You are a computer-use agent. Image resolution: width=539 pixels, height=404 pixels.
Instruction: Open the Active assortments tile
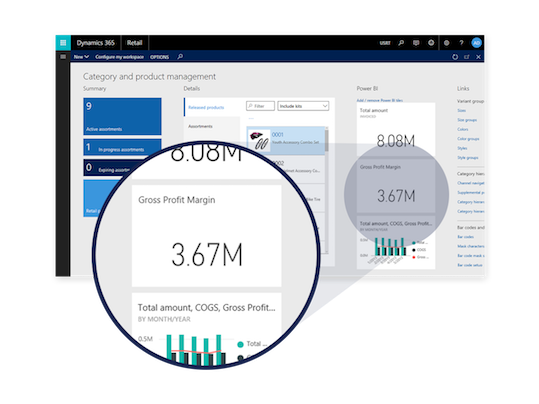click(x=122, y=116)
